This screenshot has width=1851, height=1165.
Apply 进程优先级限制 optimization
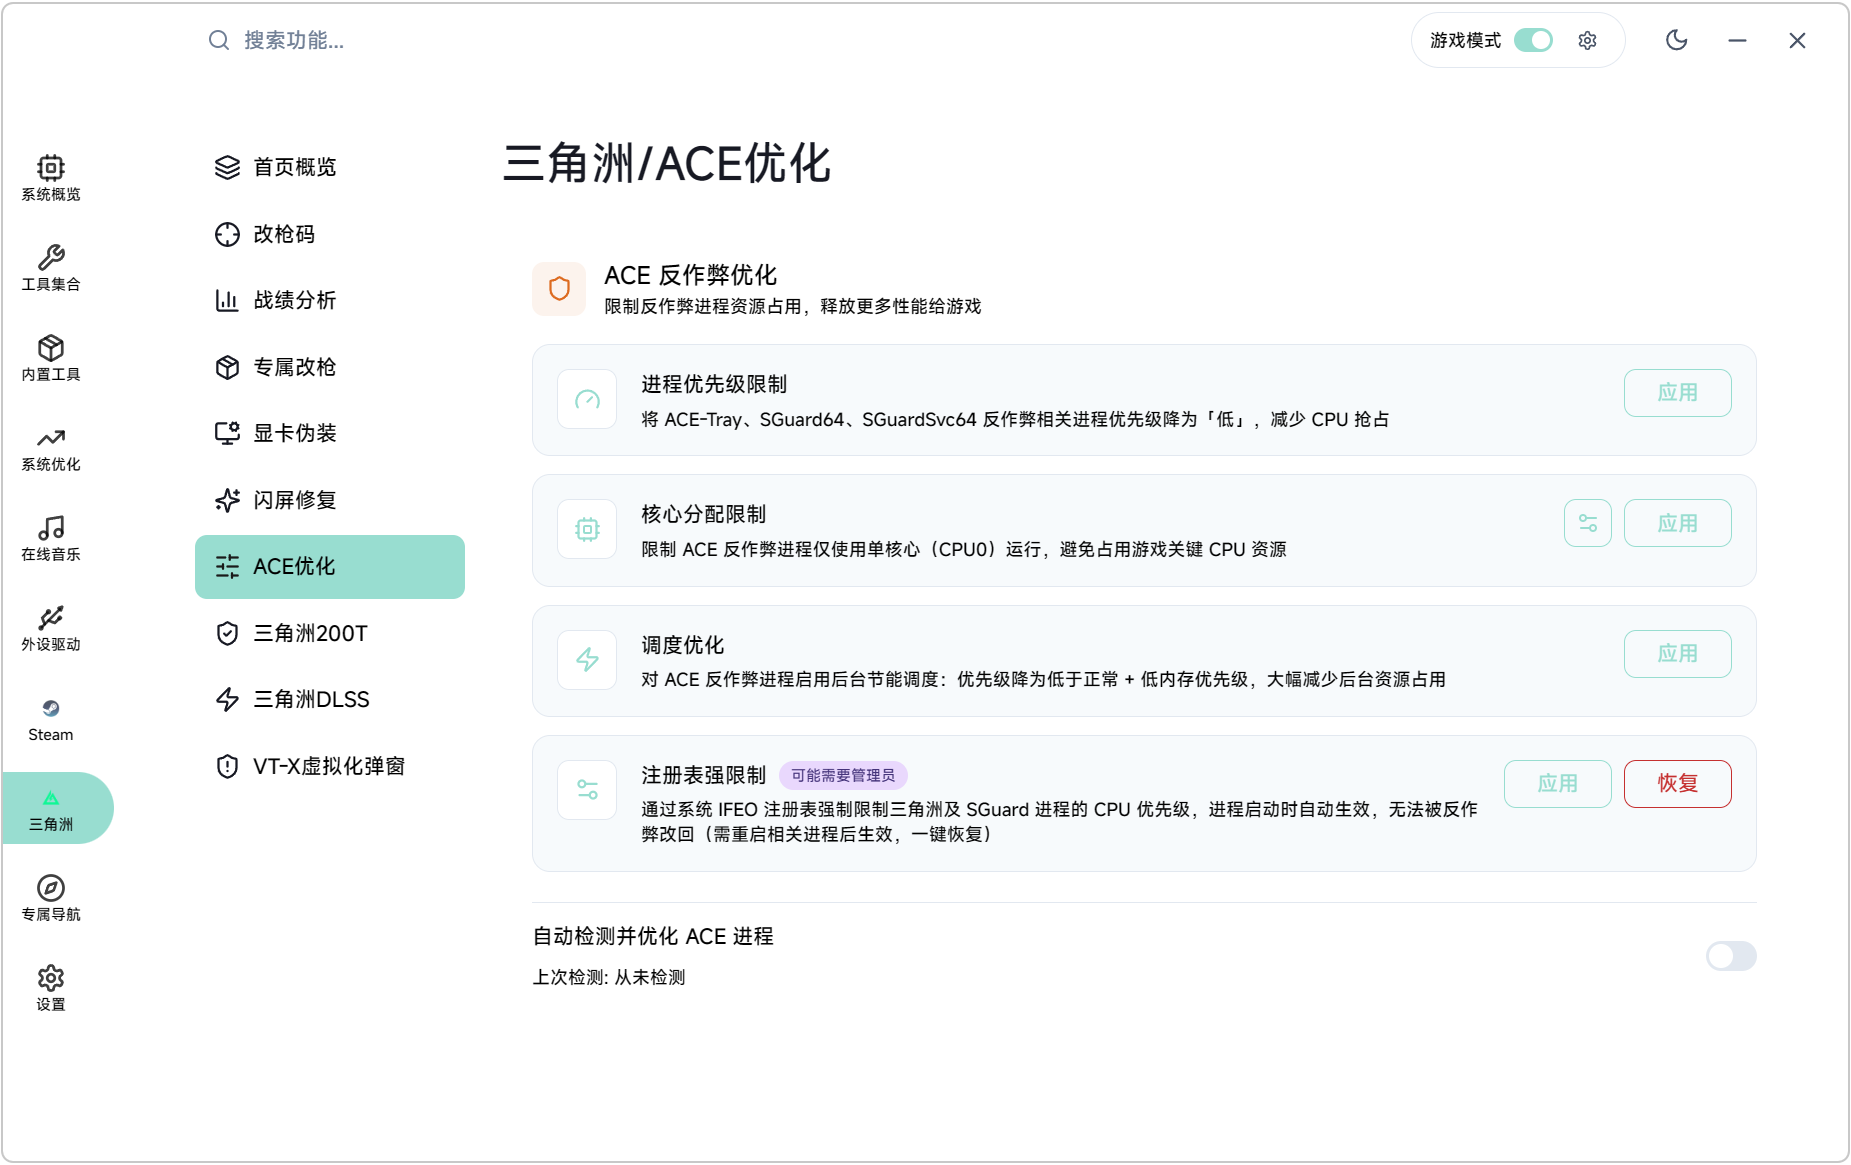1678,393
